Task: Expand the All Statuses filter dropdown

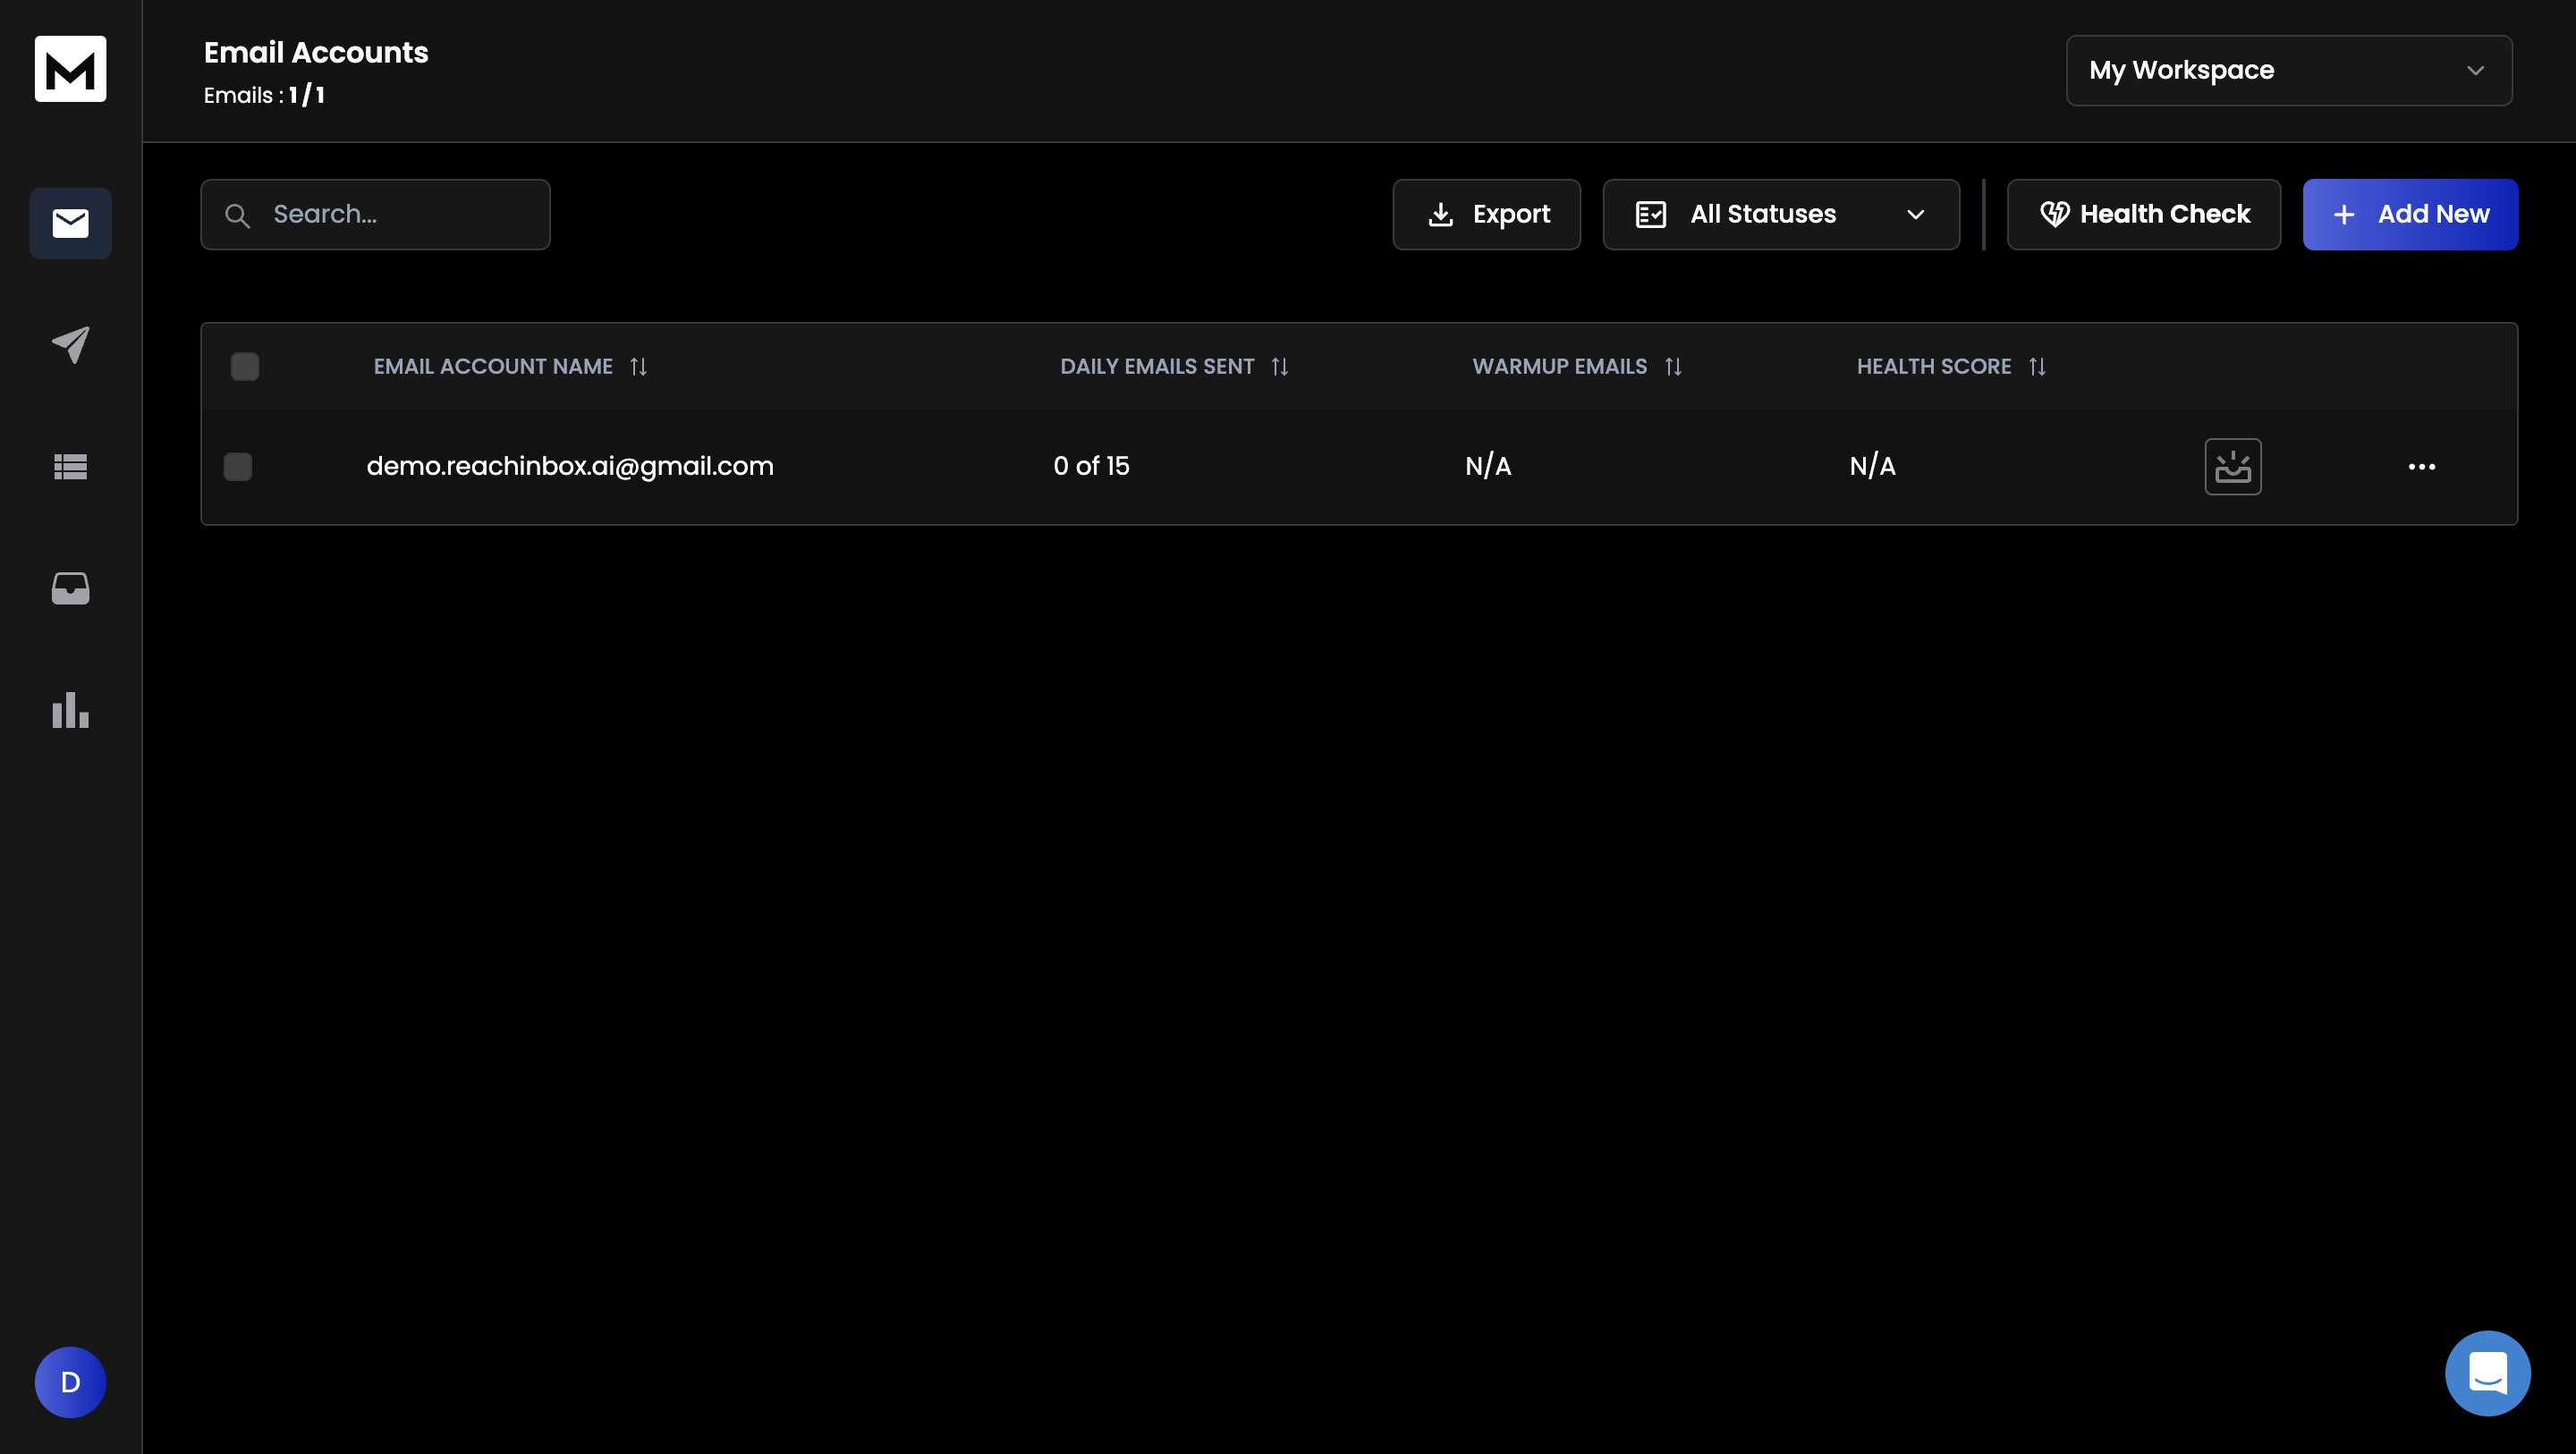Action: tap(1780, 214)
